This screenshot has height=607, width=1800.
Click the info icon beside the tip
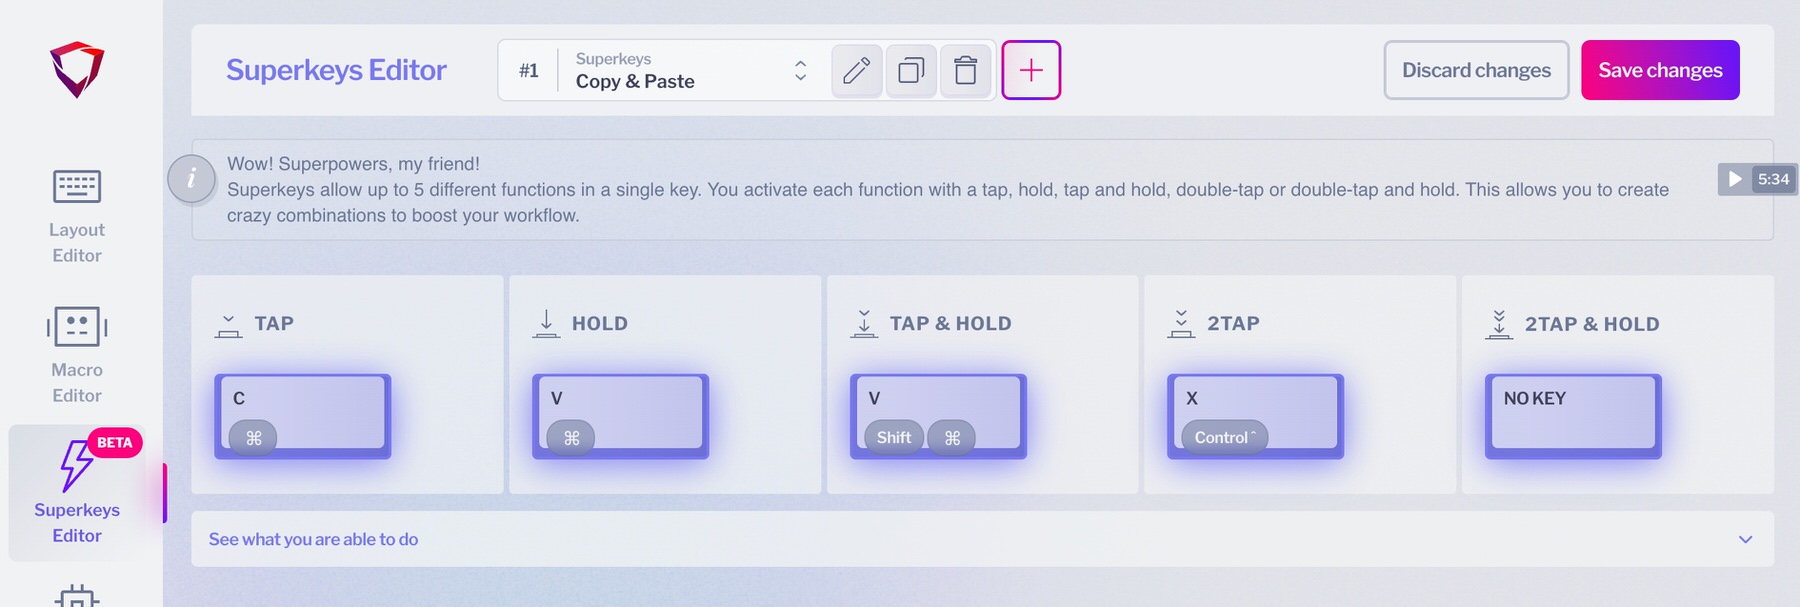click(x=191, y=179)
